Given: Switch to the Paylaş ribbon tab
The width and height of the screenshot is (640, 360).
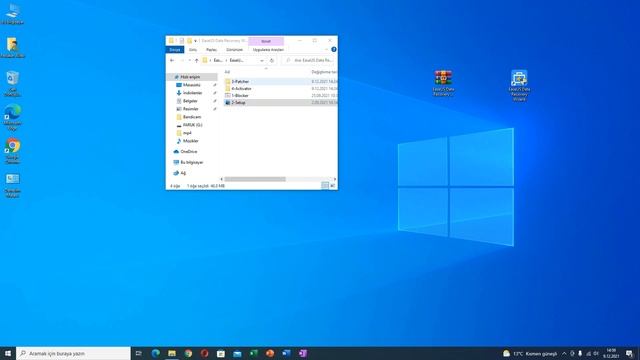Looking at the screenshot, I should click(x=211, y=49).
